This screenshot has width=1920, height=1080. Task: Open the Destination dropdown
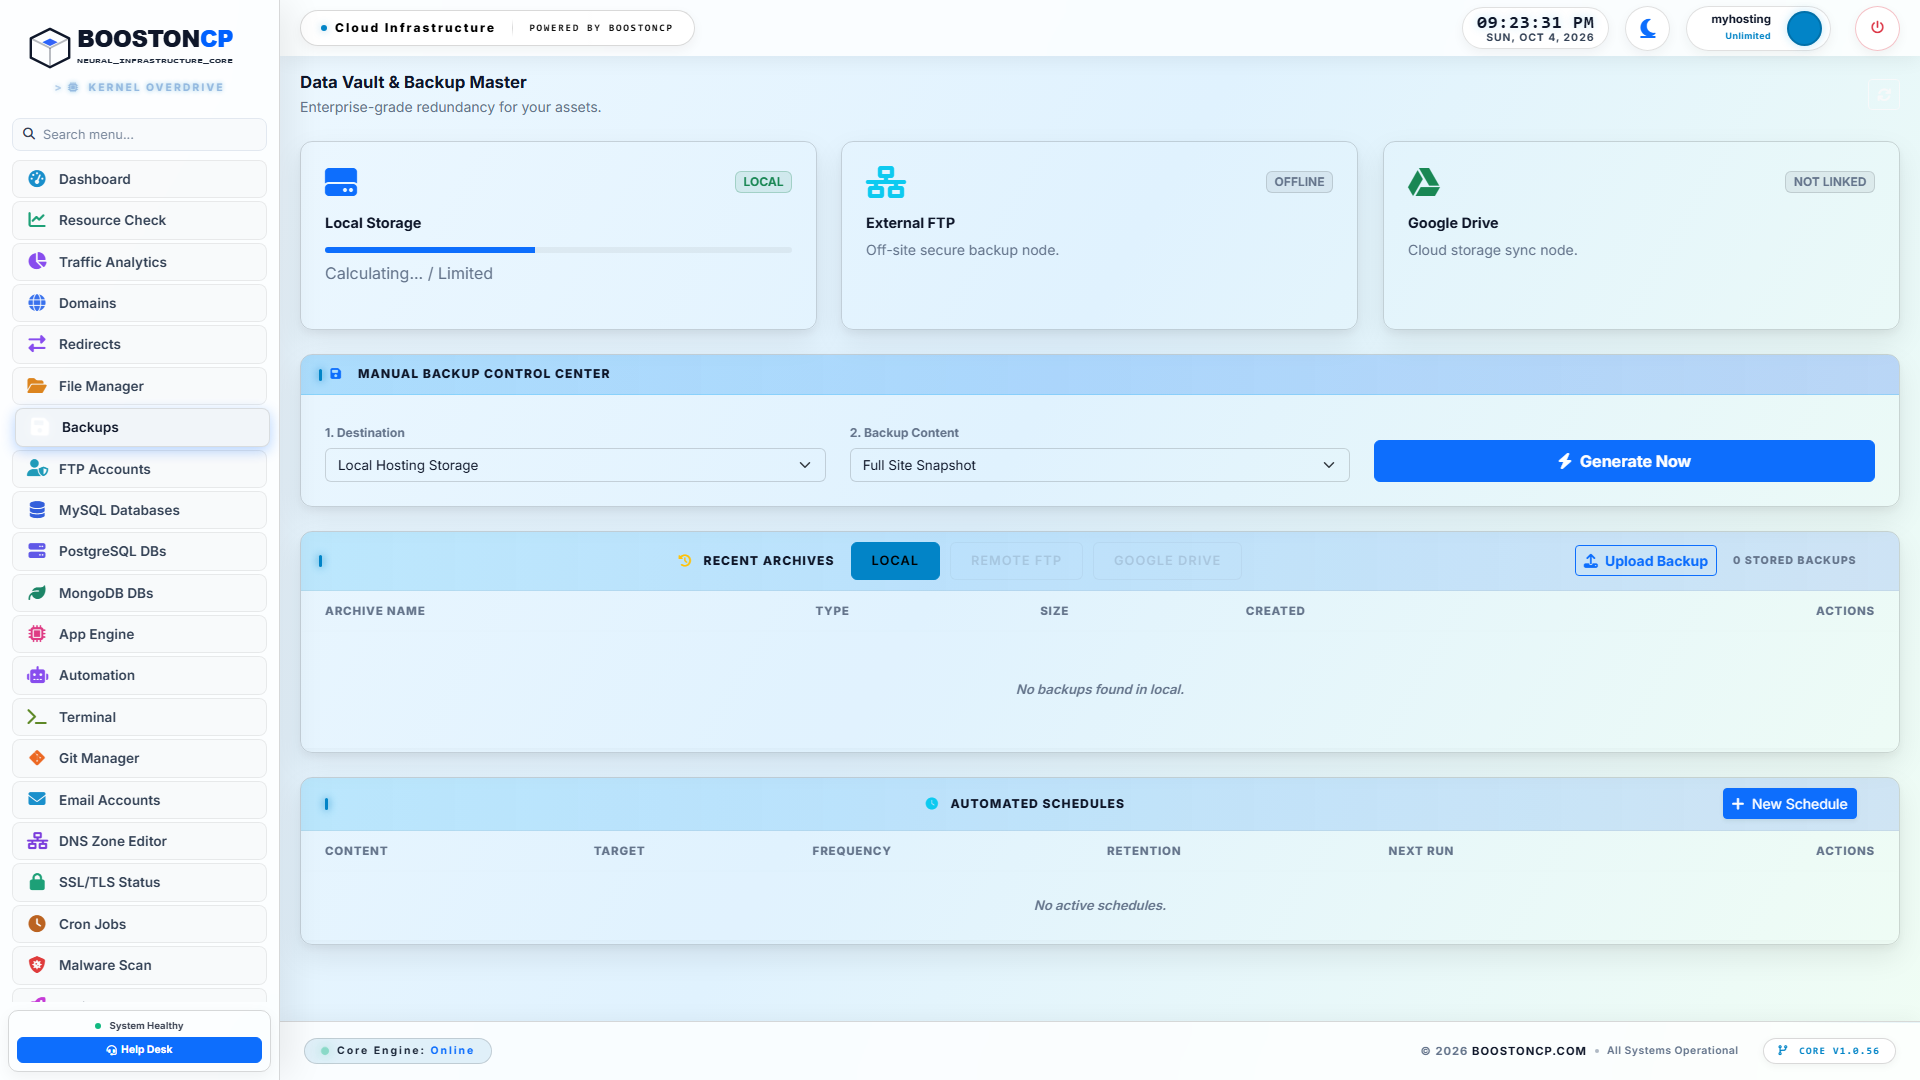[575, 465]
